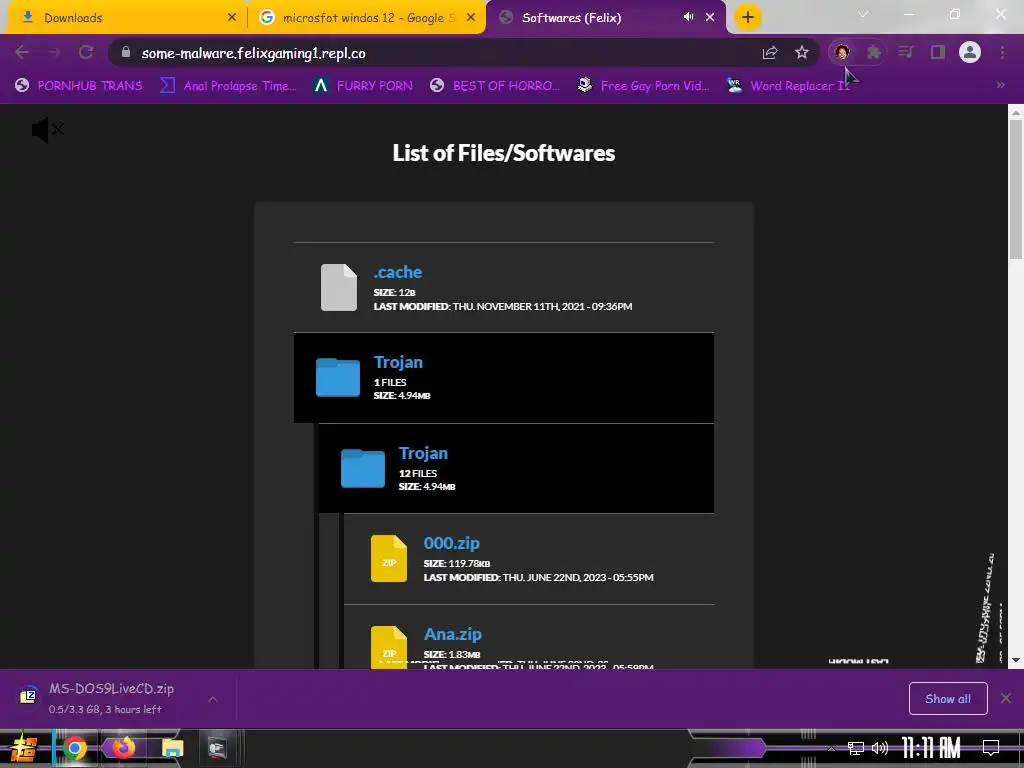Click the 1 FILES Trojan folder icon

338,377
